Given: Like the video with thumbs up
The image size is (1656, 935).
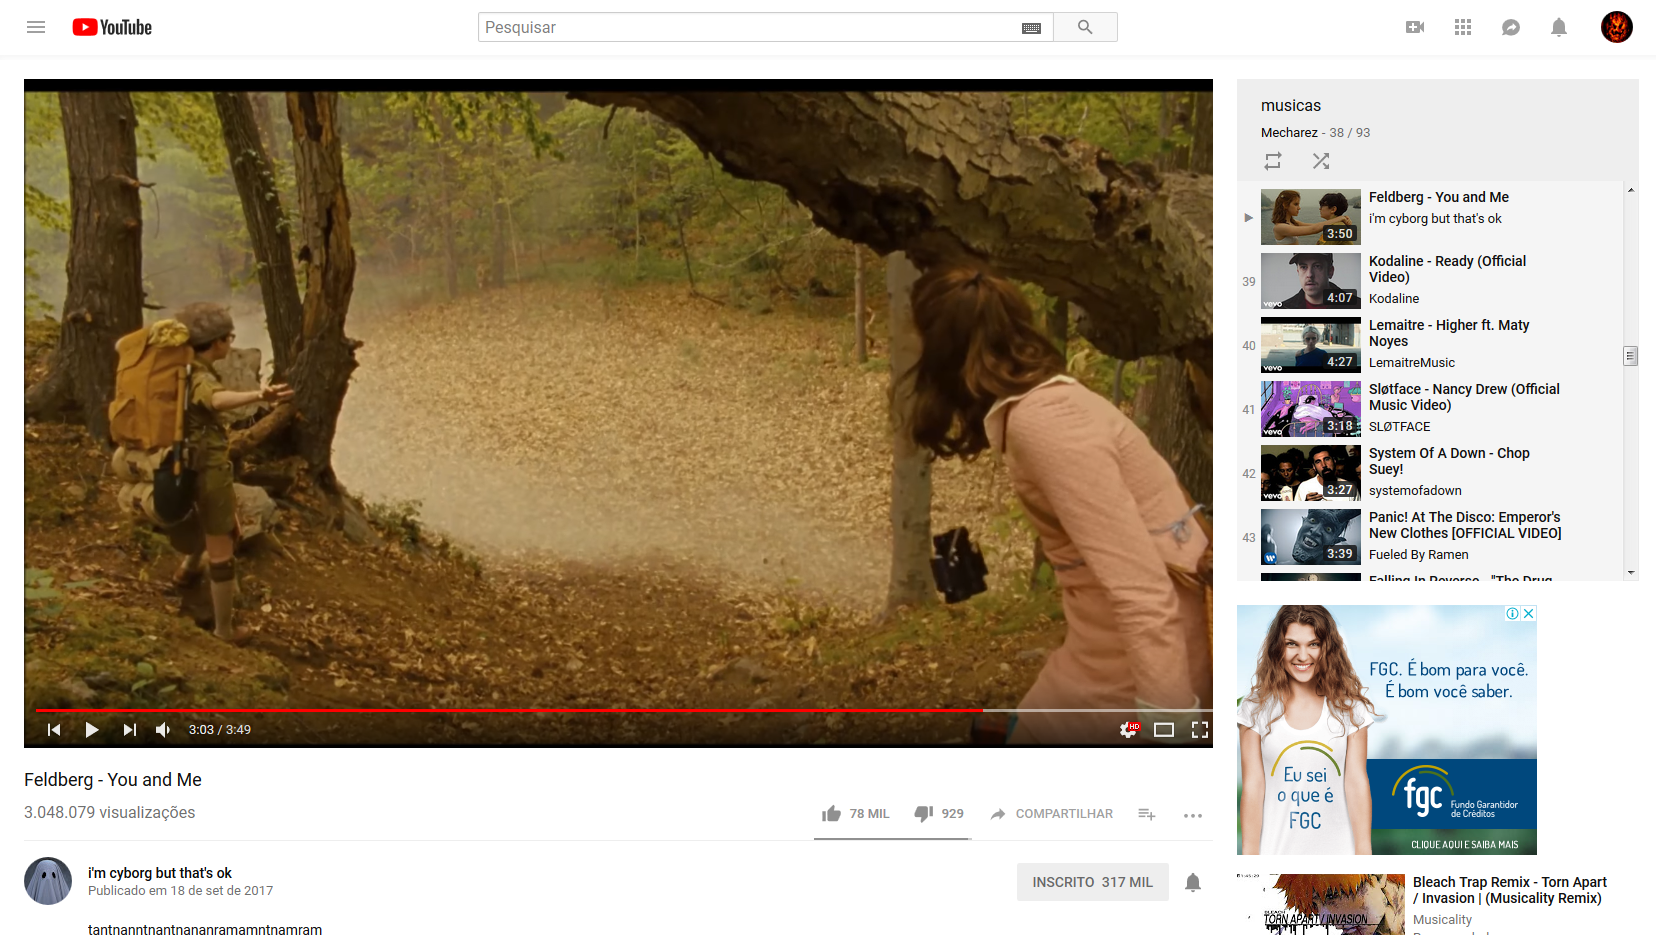Looking at the screenshot, I should pos(855,814).
